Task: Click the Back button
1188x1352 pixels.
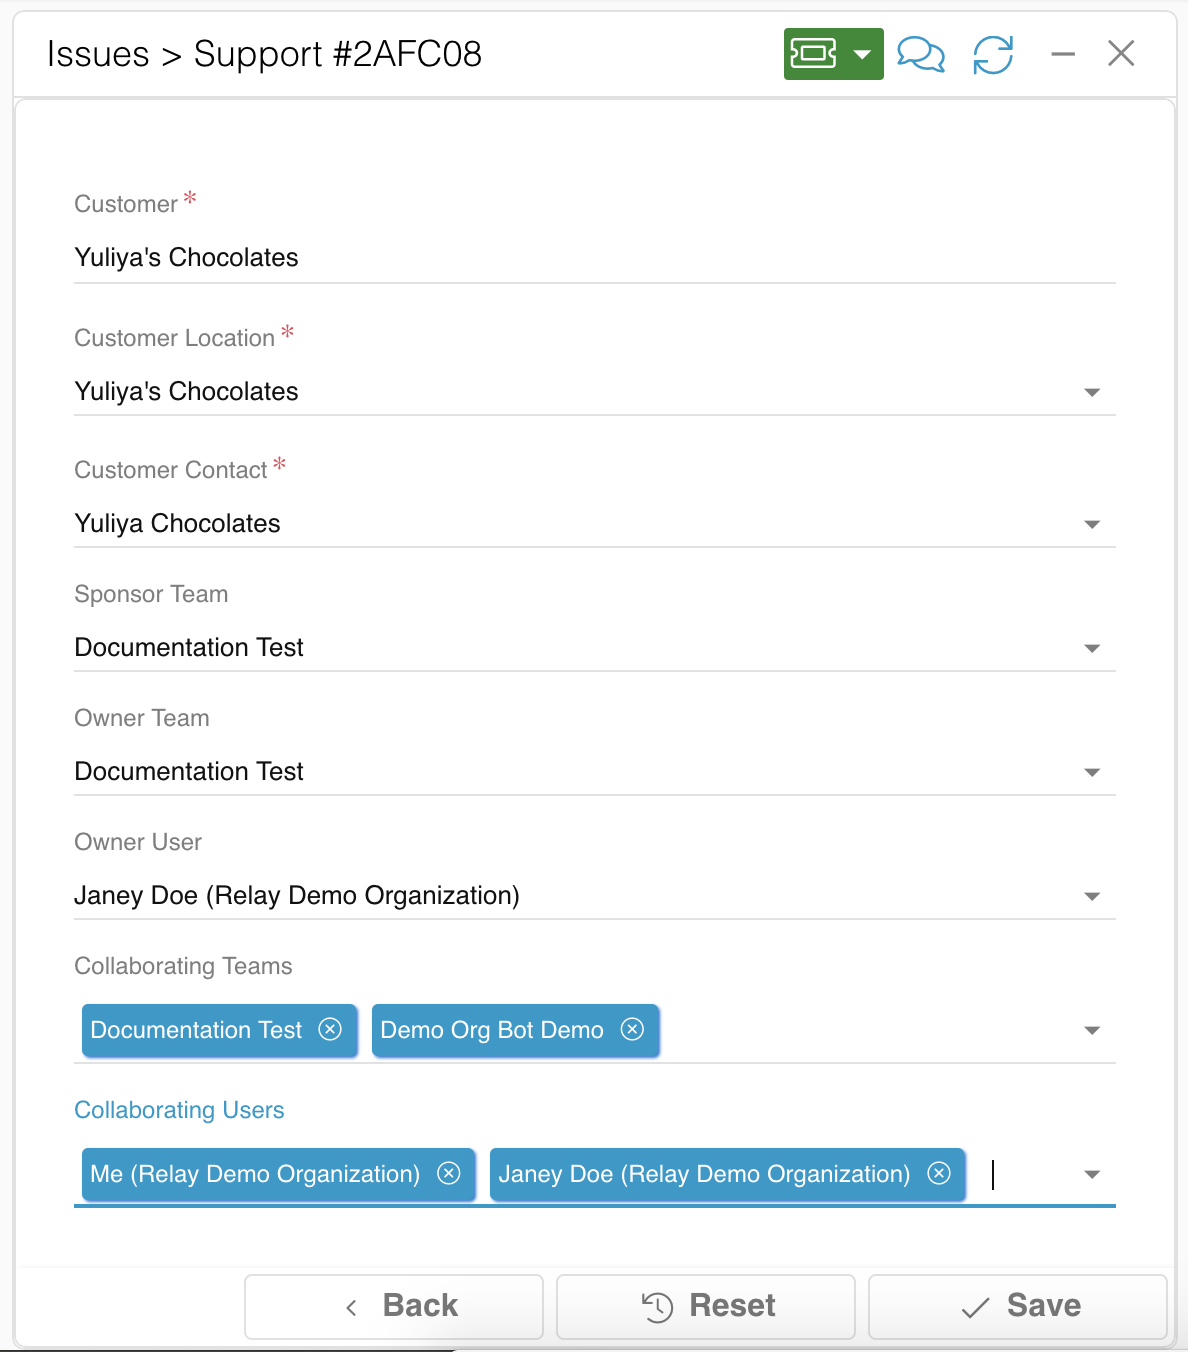Action: coord(394,1306)
